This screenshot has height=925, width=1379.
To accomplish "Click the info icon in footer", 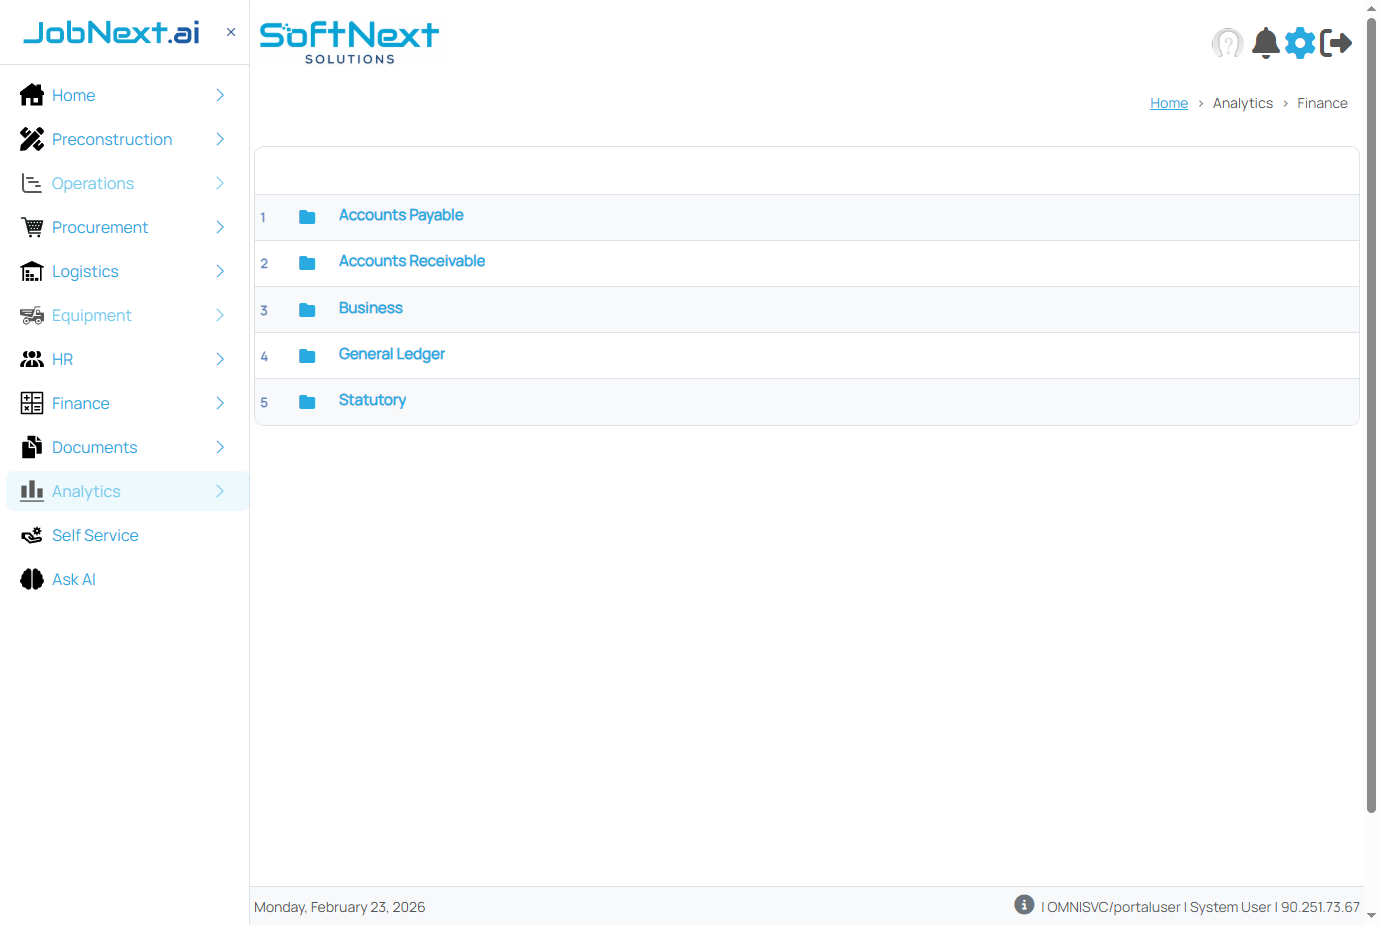I will pyautogui.click(x=1024, y=905).
